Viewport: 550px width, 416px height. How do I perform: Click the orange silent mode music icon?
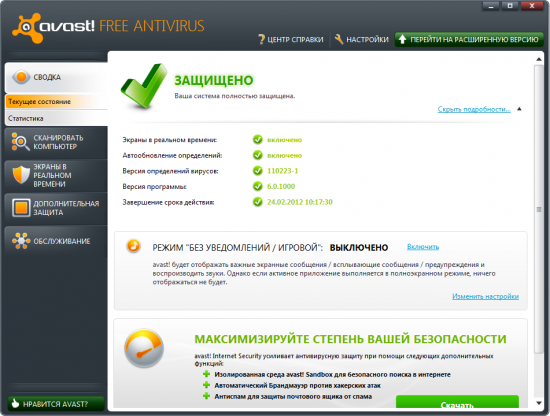(133, 246)
